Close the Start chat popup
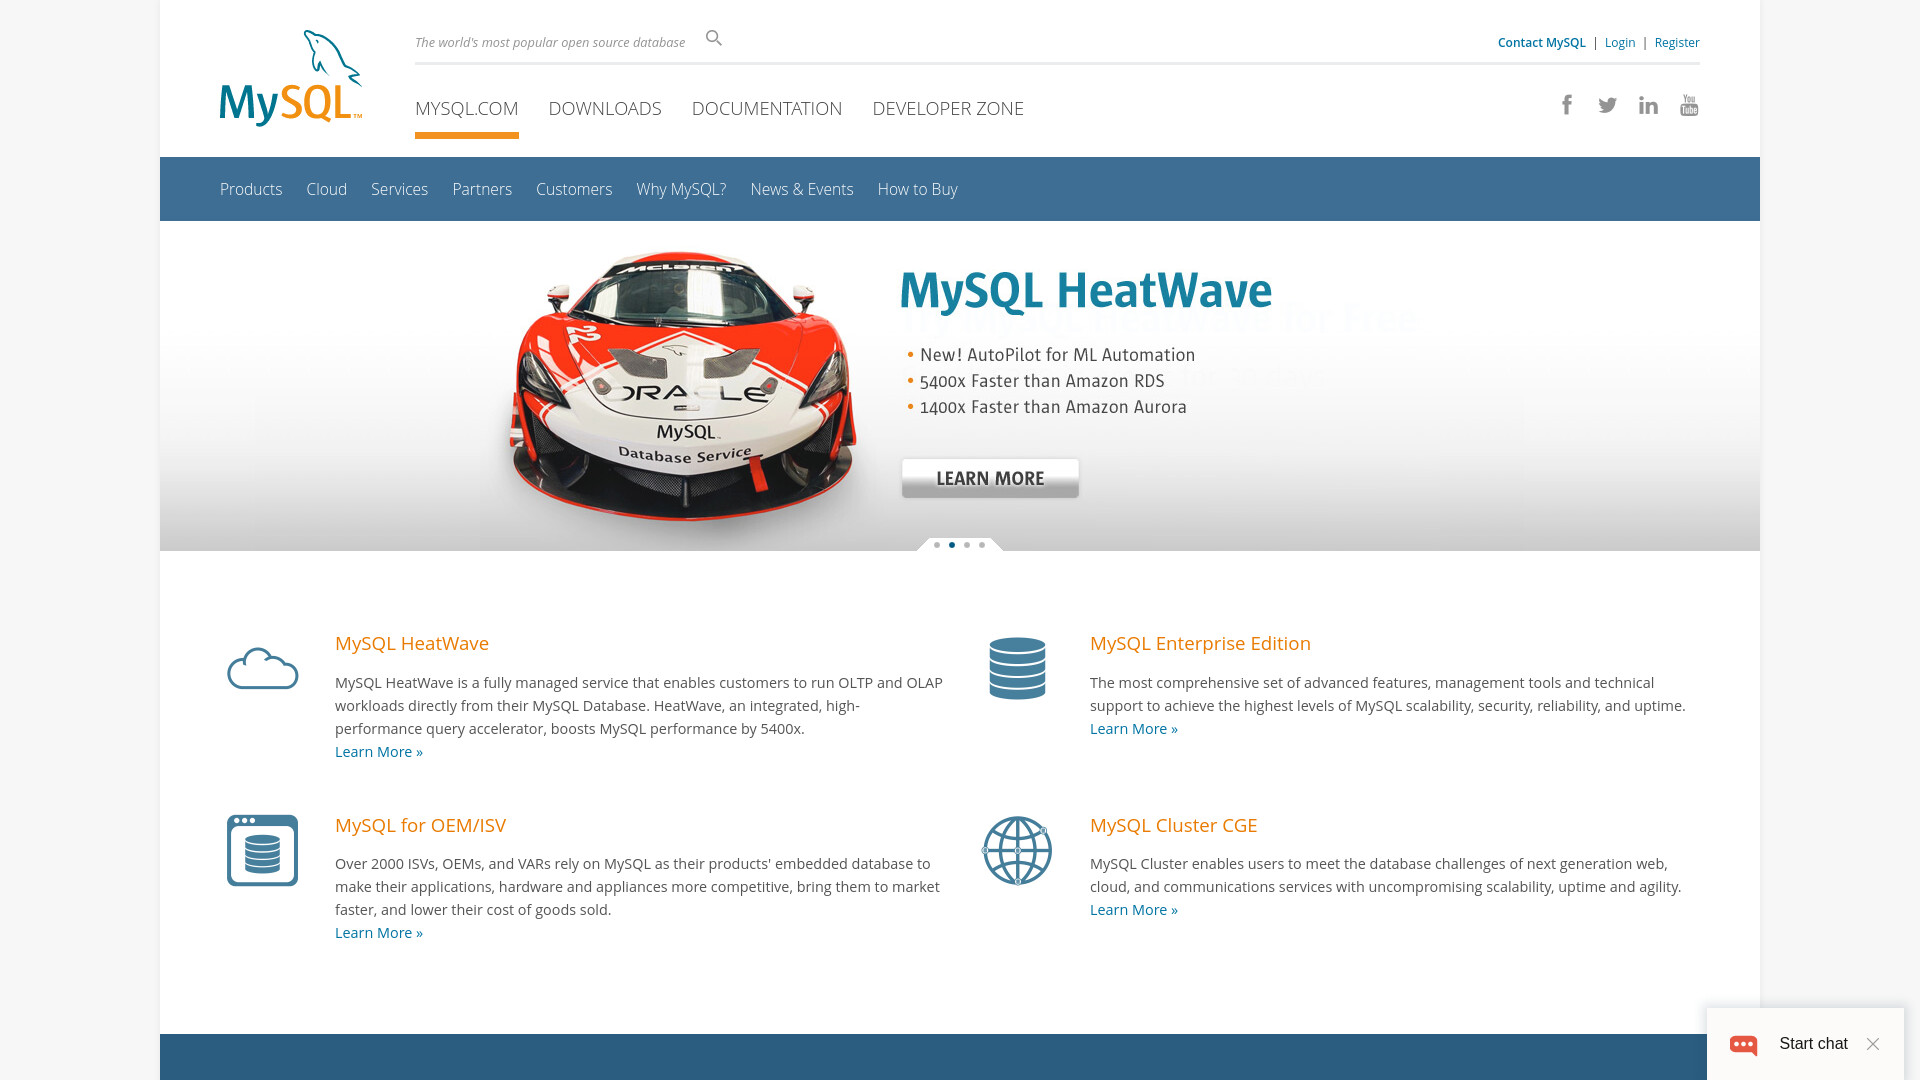 [x=1873, y=1044]
